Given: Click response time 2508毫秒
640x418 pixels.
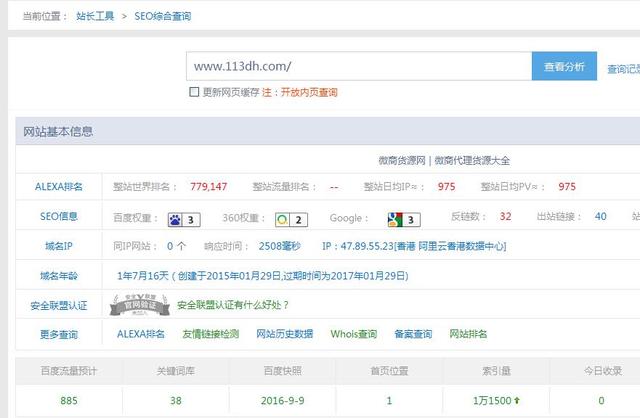Looking at the screenshot, I should pos(280,246).
